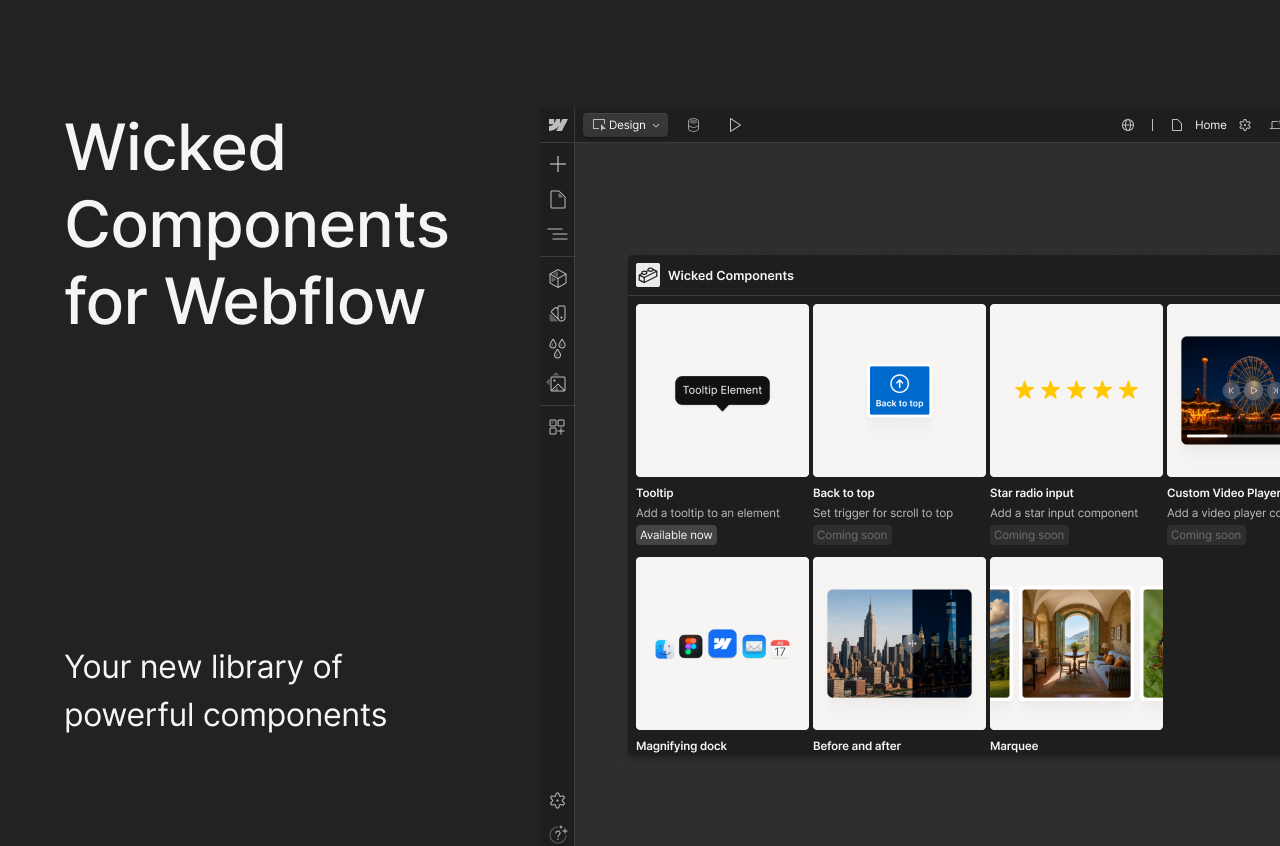
Task: Open the Pages panel
Action: click(557, 199)
